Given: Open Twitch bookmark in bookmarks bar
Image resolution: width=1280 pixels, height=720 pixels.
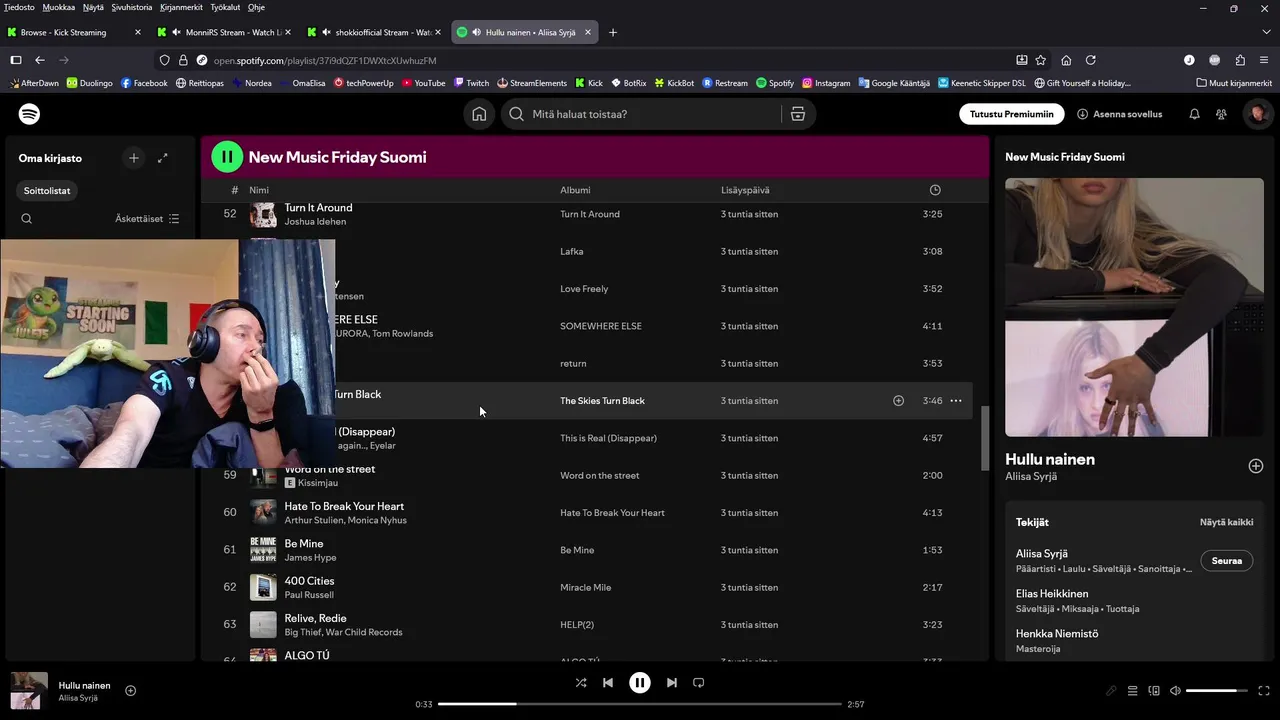Looking at the screenshot, I should pyautogui.click(x=470, y=83).
